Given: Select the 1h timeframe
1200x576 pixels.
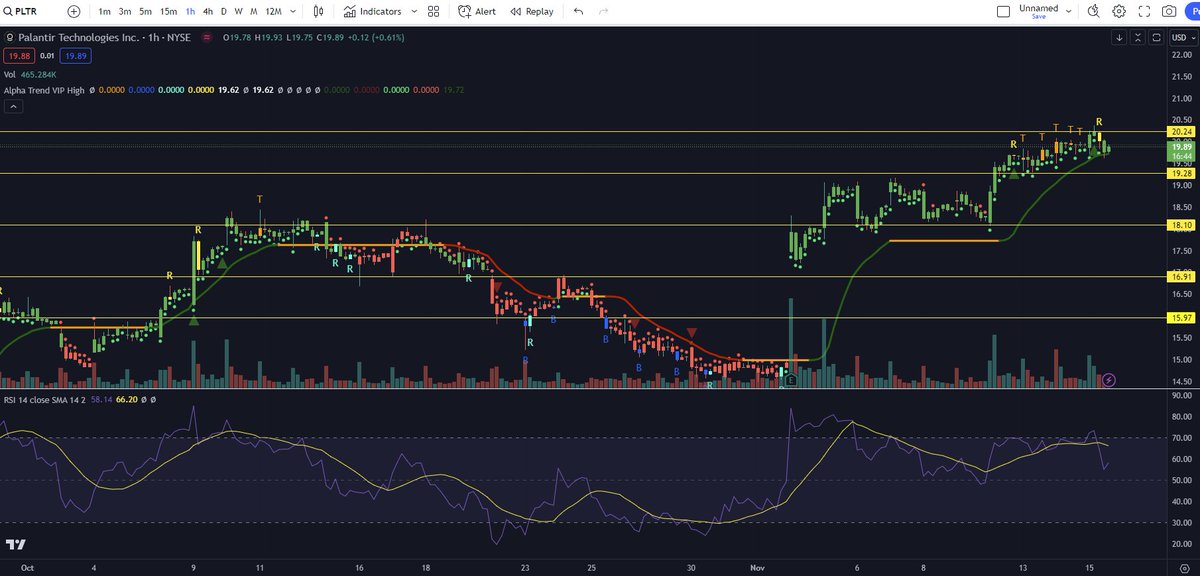Looking at the screenshot, I should 190,12.
